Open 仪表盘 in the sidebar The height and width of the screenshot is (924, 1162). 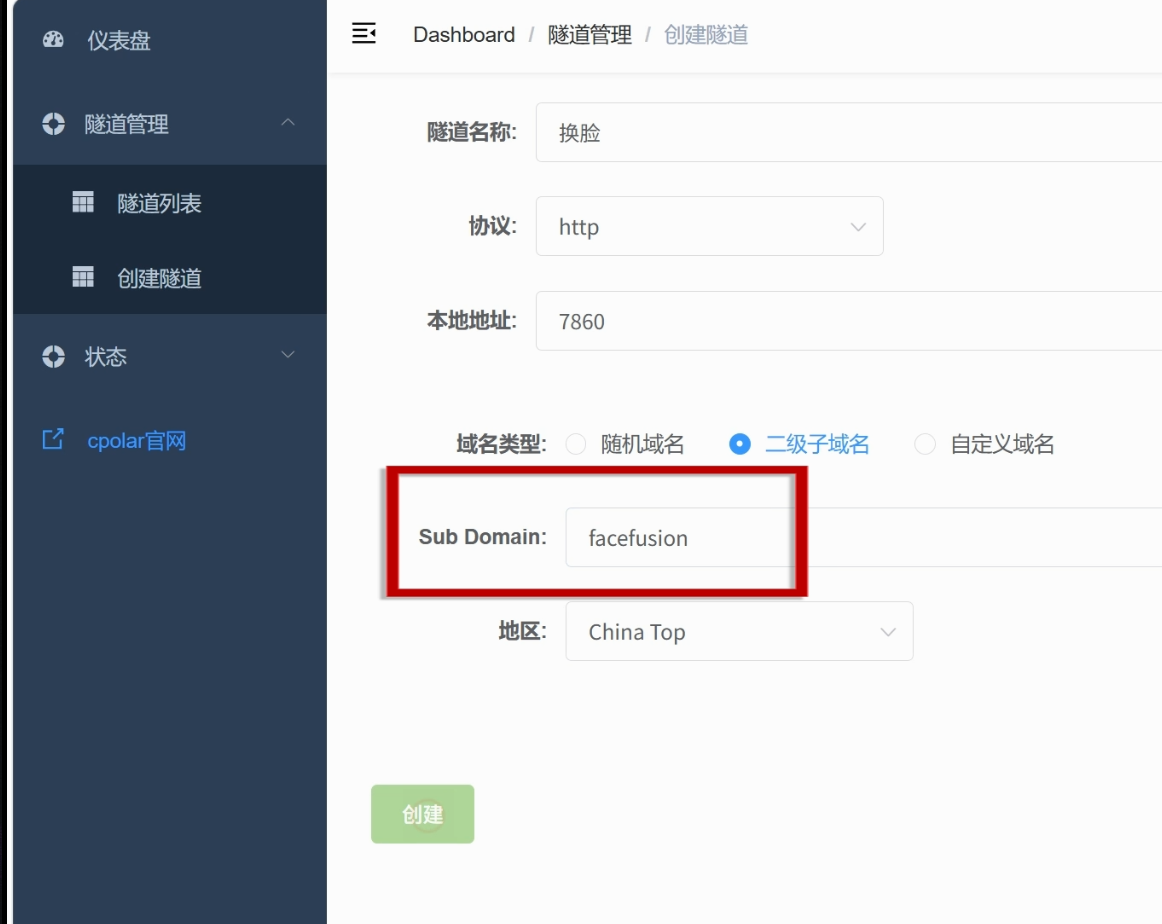point(170,40)
